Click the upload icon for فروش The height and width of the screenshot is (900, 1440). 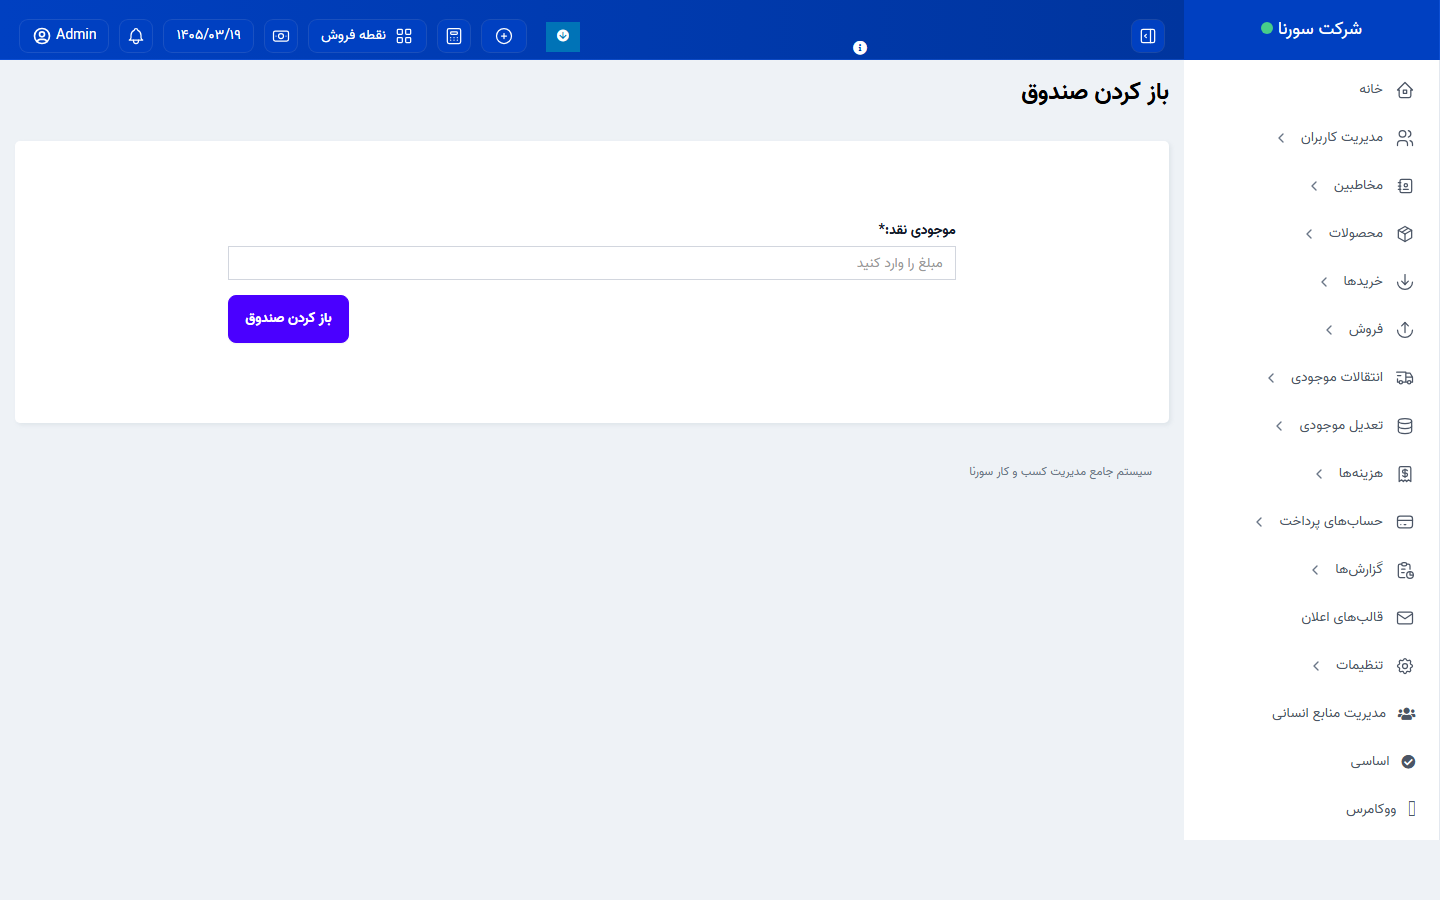pos(1405,330)
